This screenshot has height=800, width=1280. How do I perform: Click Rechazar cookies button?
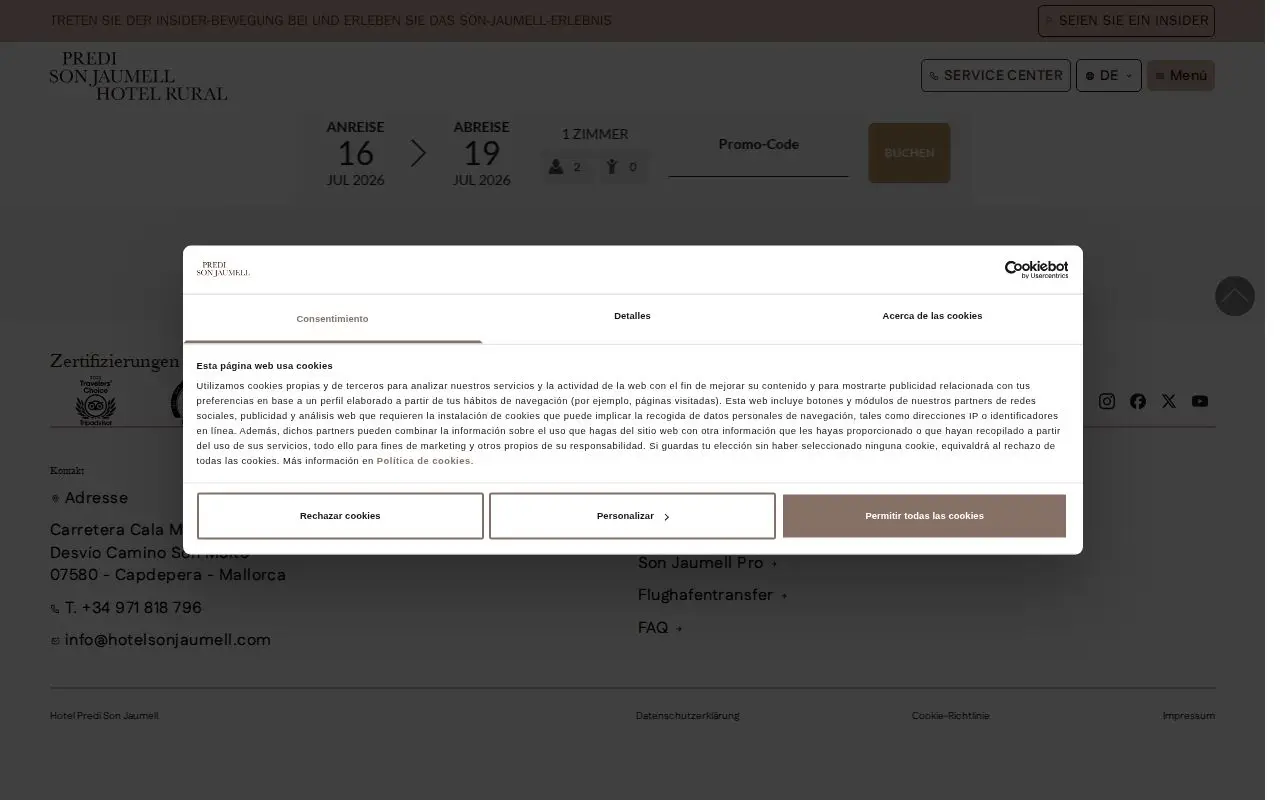[x=340, y=516]
